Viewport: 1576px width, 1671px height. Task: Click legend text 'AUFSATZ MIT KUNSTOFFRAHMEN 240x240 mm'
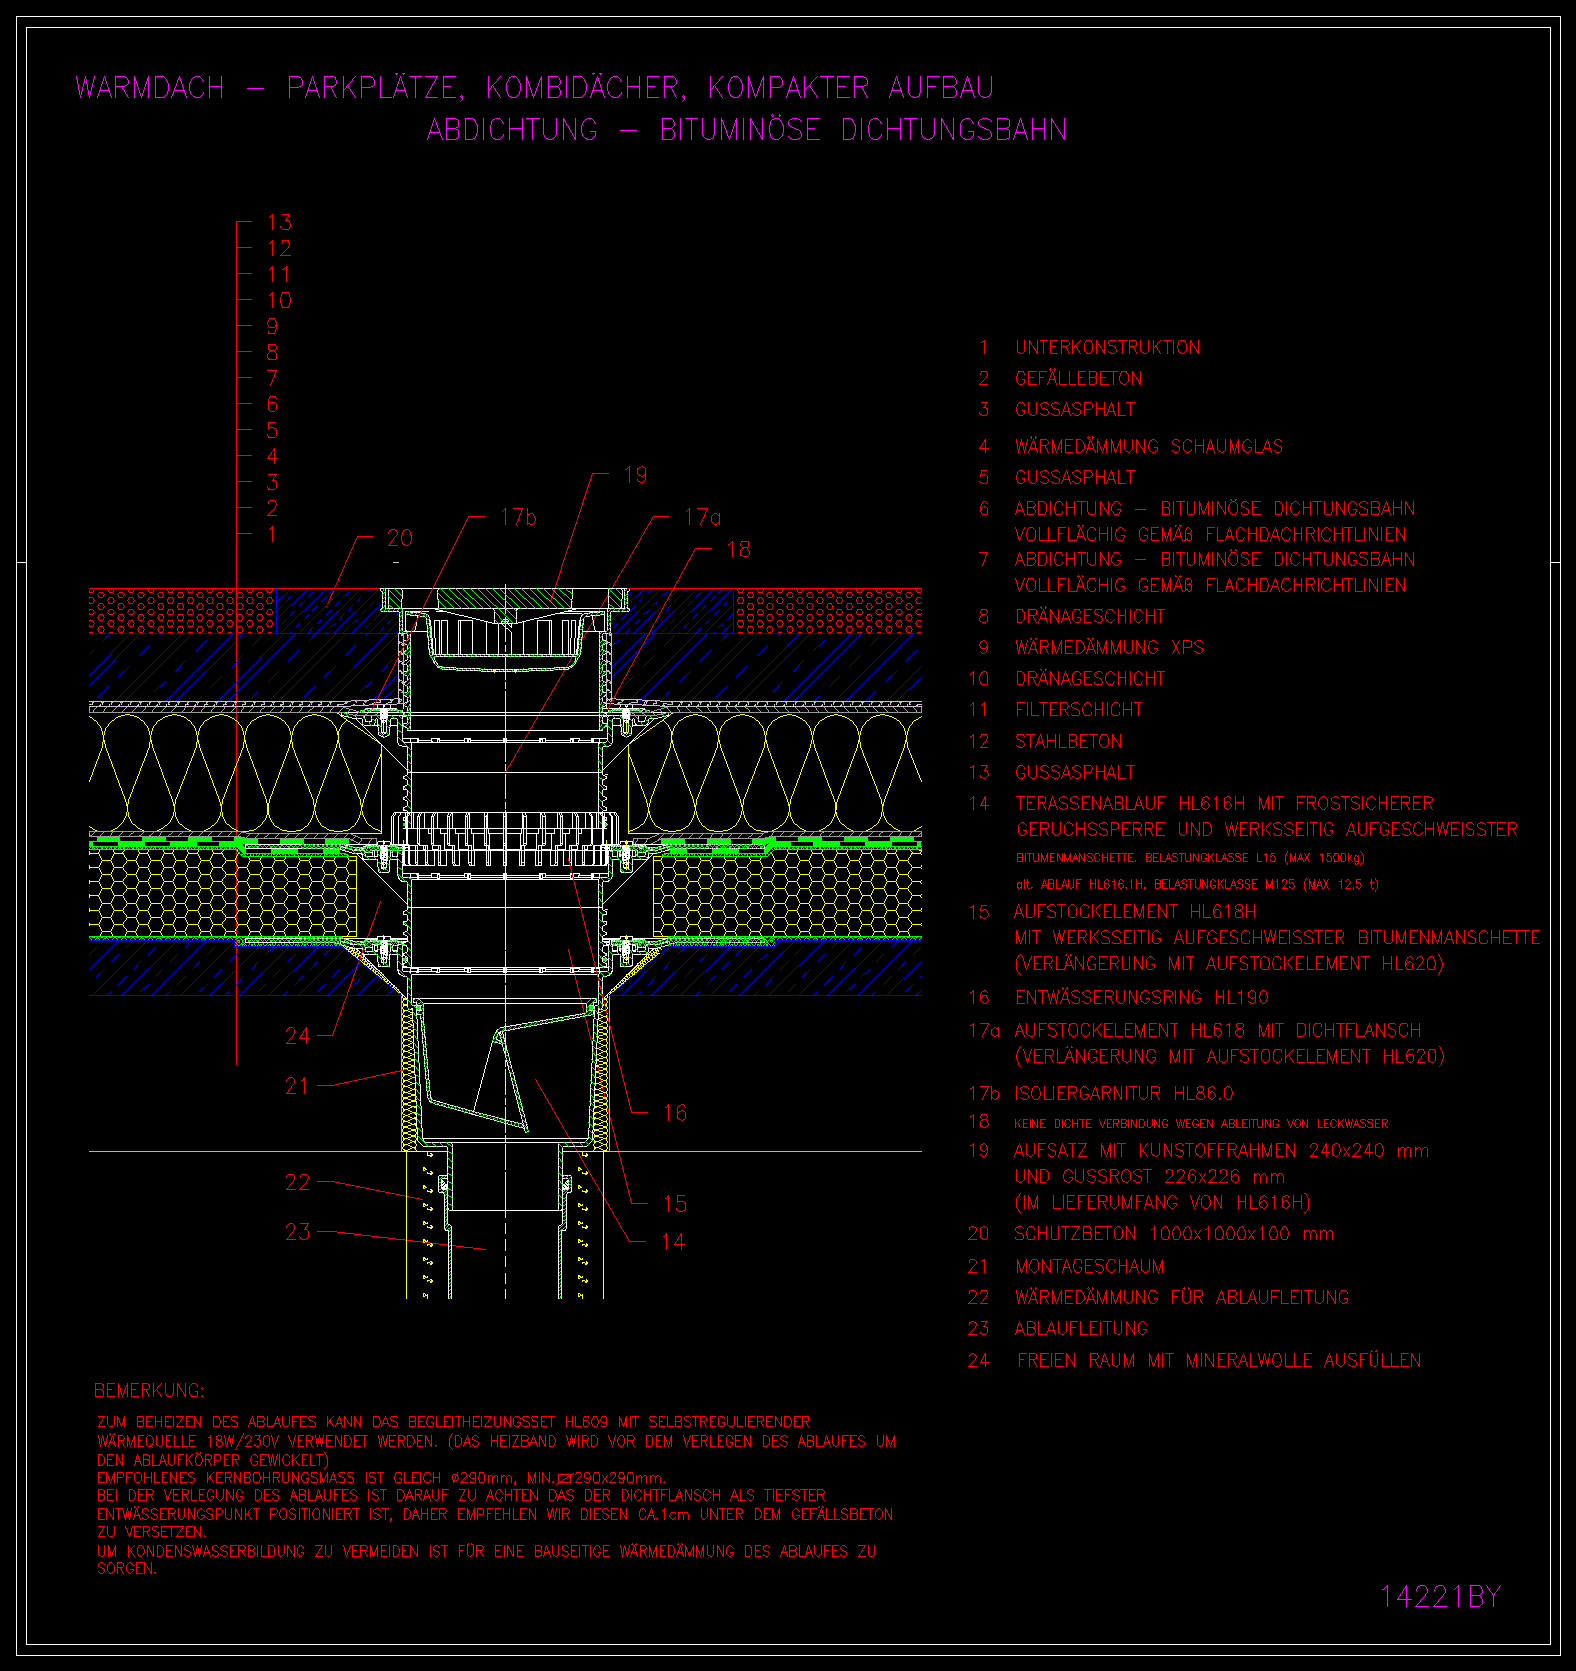1222,1151
